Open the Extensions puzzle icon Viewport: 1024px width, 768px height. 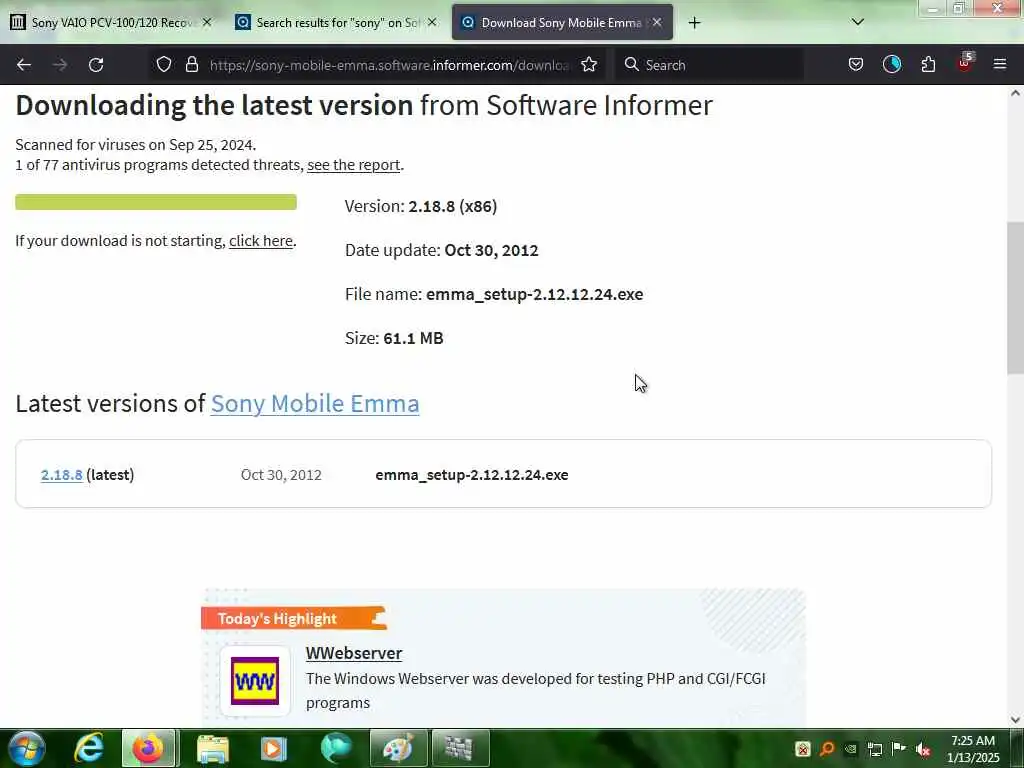(x=928, y=64)
